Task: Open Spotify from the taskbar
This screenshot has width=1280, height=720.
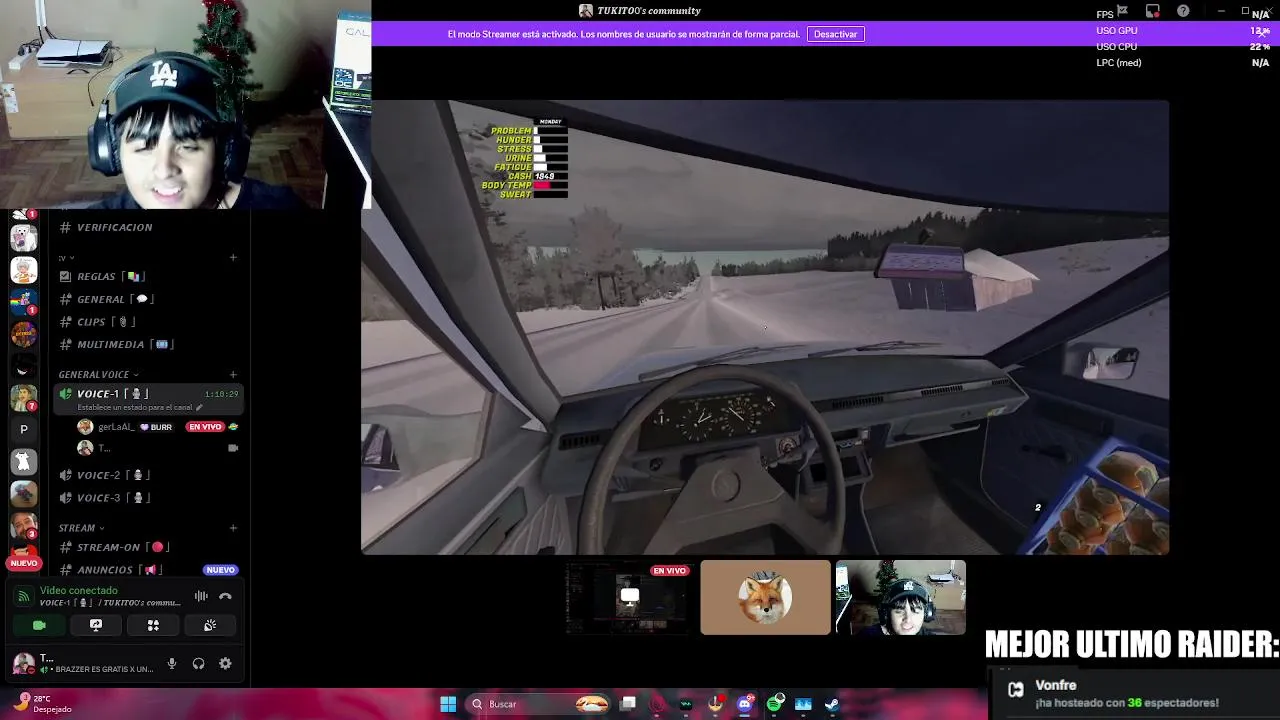Action: pyautogui.click(x=775, y=704)
